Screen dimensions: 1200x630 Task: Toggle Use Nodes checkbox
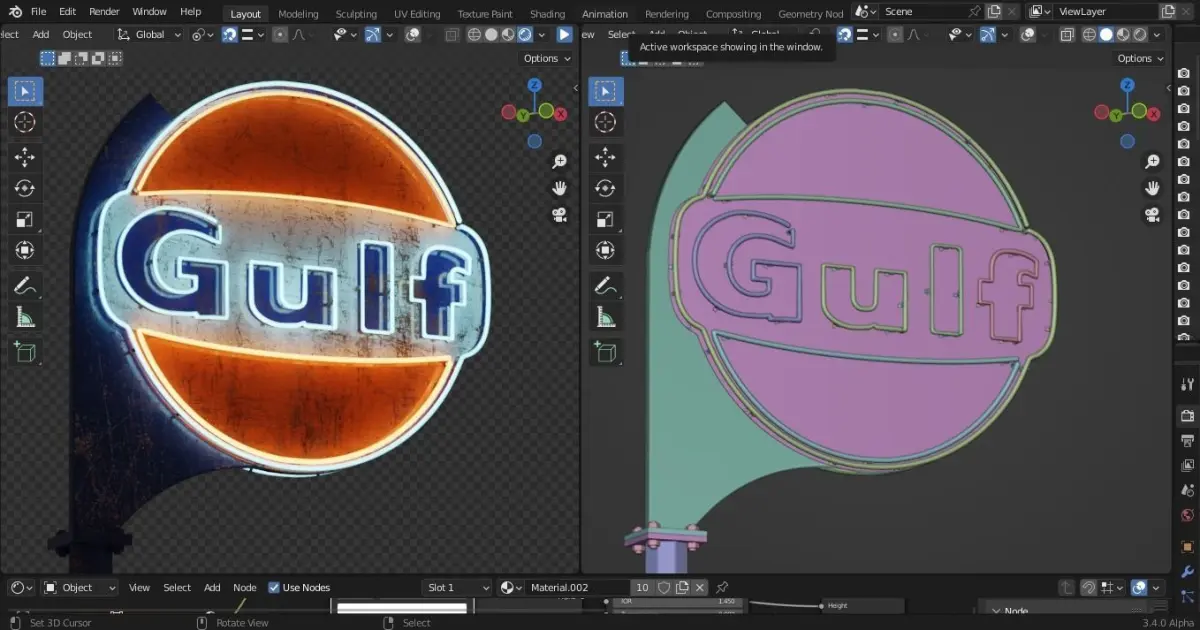pos(274,588)
